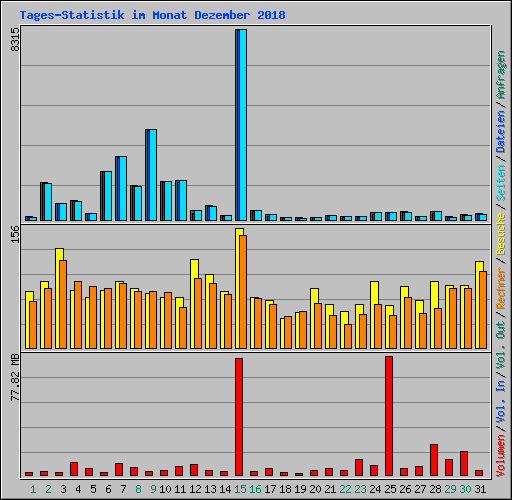Click the y-axis value 156
Viewport: 512px width, 500px height.
pyautogui.click(x=15, y=234)
